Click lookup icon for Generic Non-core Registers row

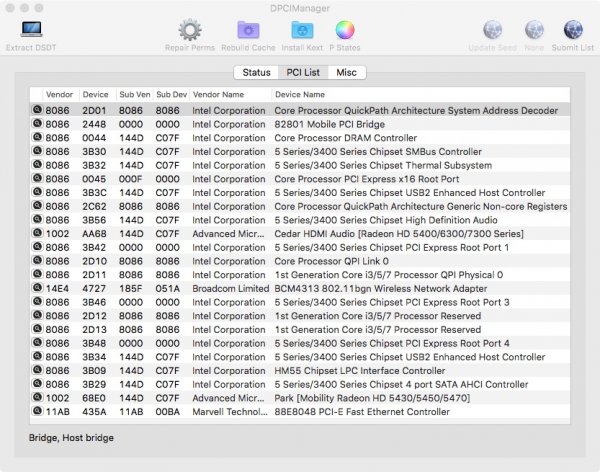pos(37,206)
